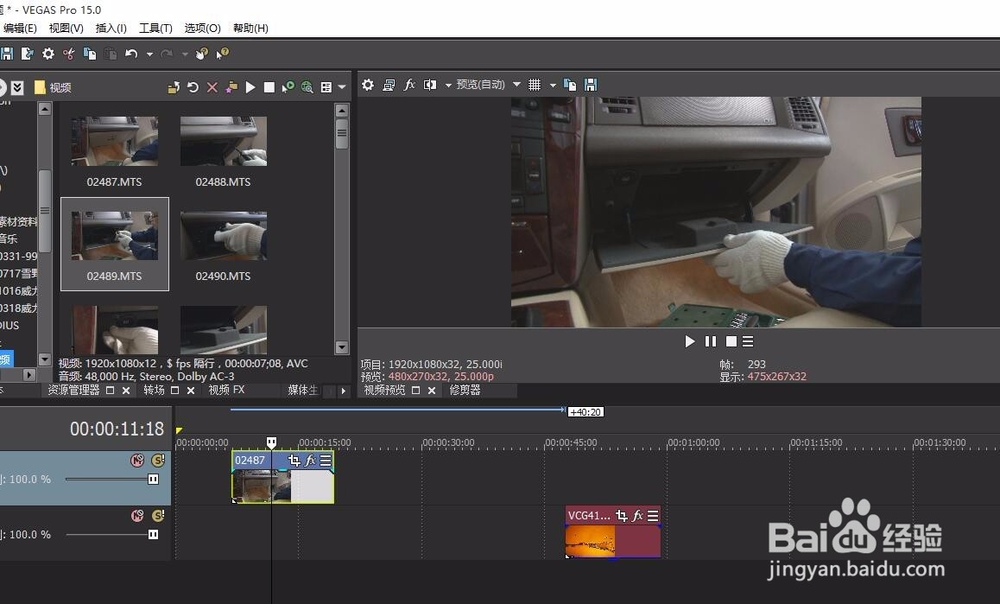Open the web media search globe icon

307,87
